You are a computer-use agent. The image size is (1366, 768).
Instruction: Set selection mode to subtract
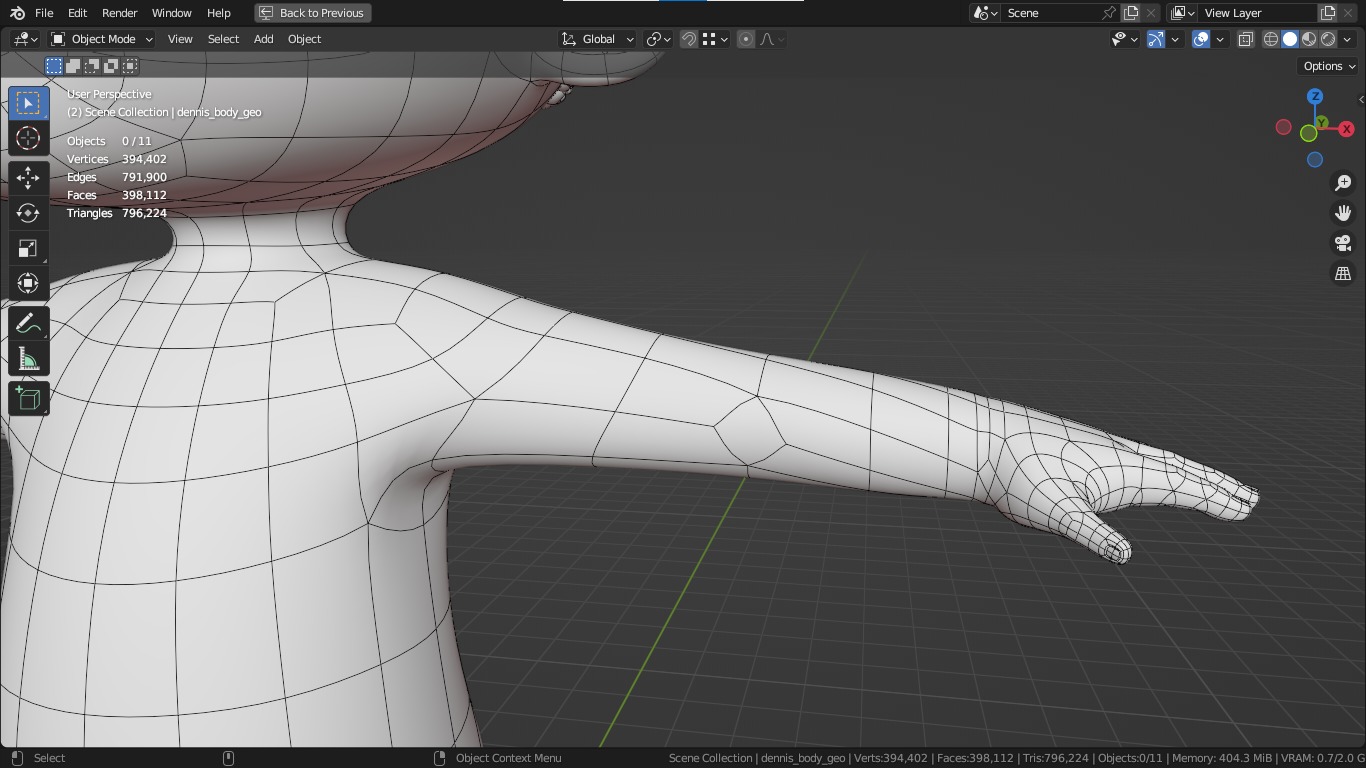(92, 66)
